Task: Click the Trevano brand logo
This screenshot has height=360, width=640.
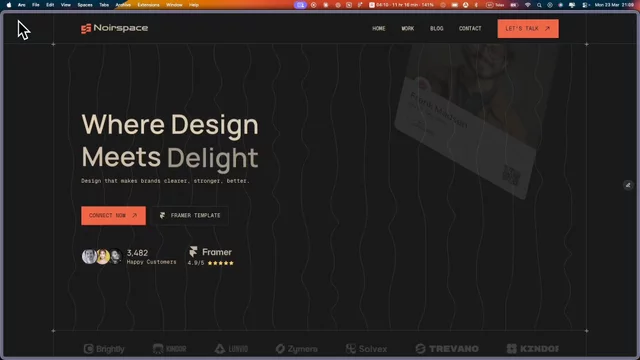Action: pyautogui.click(x=447, y=349)
